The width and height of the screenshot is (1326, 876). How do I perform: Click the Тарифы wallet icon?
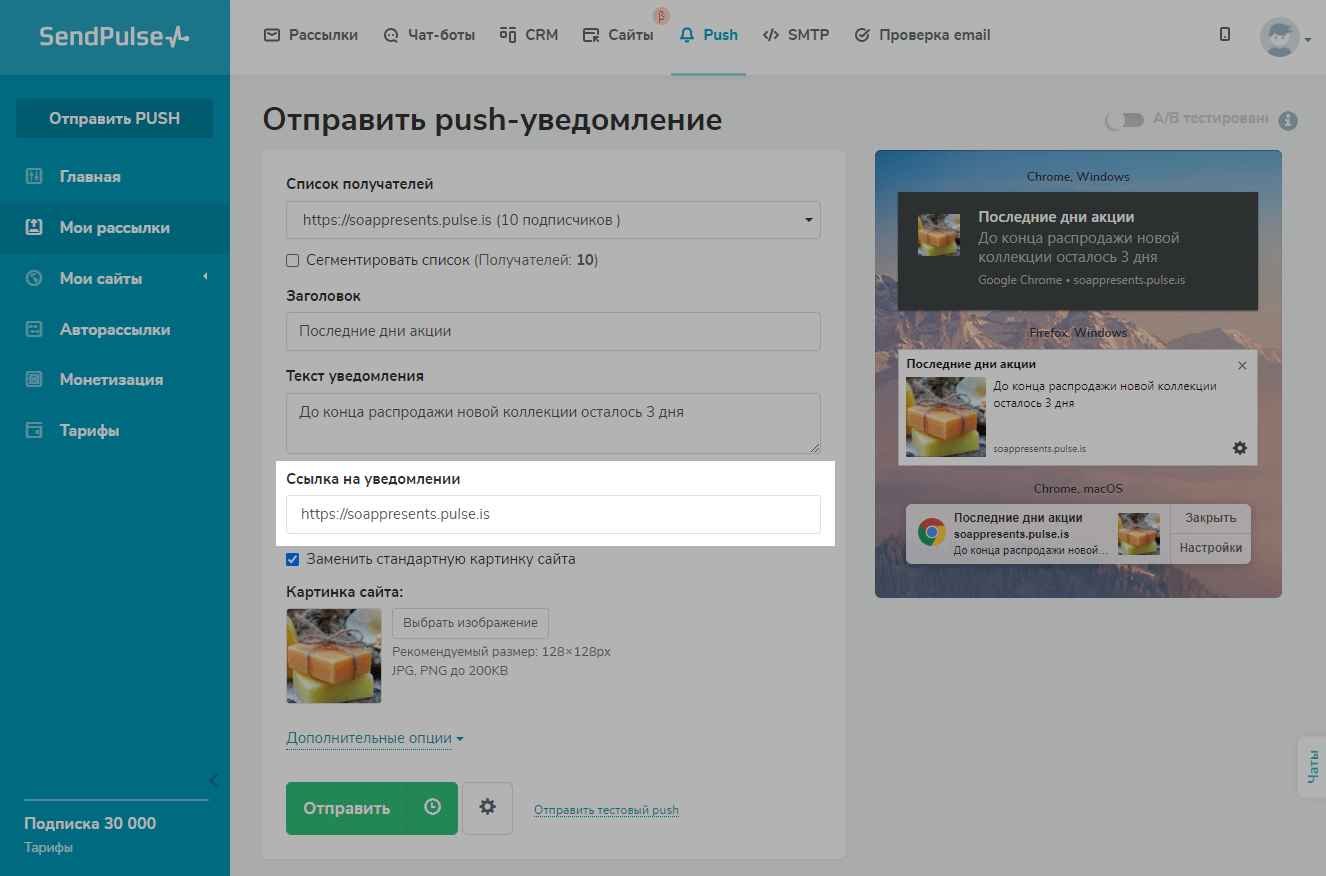click(34, 431)
